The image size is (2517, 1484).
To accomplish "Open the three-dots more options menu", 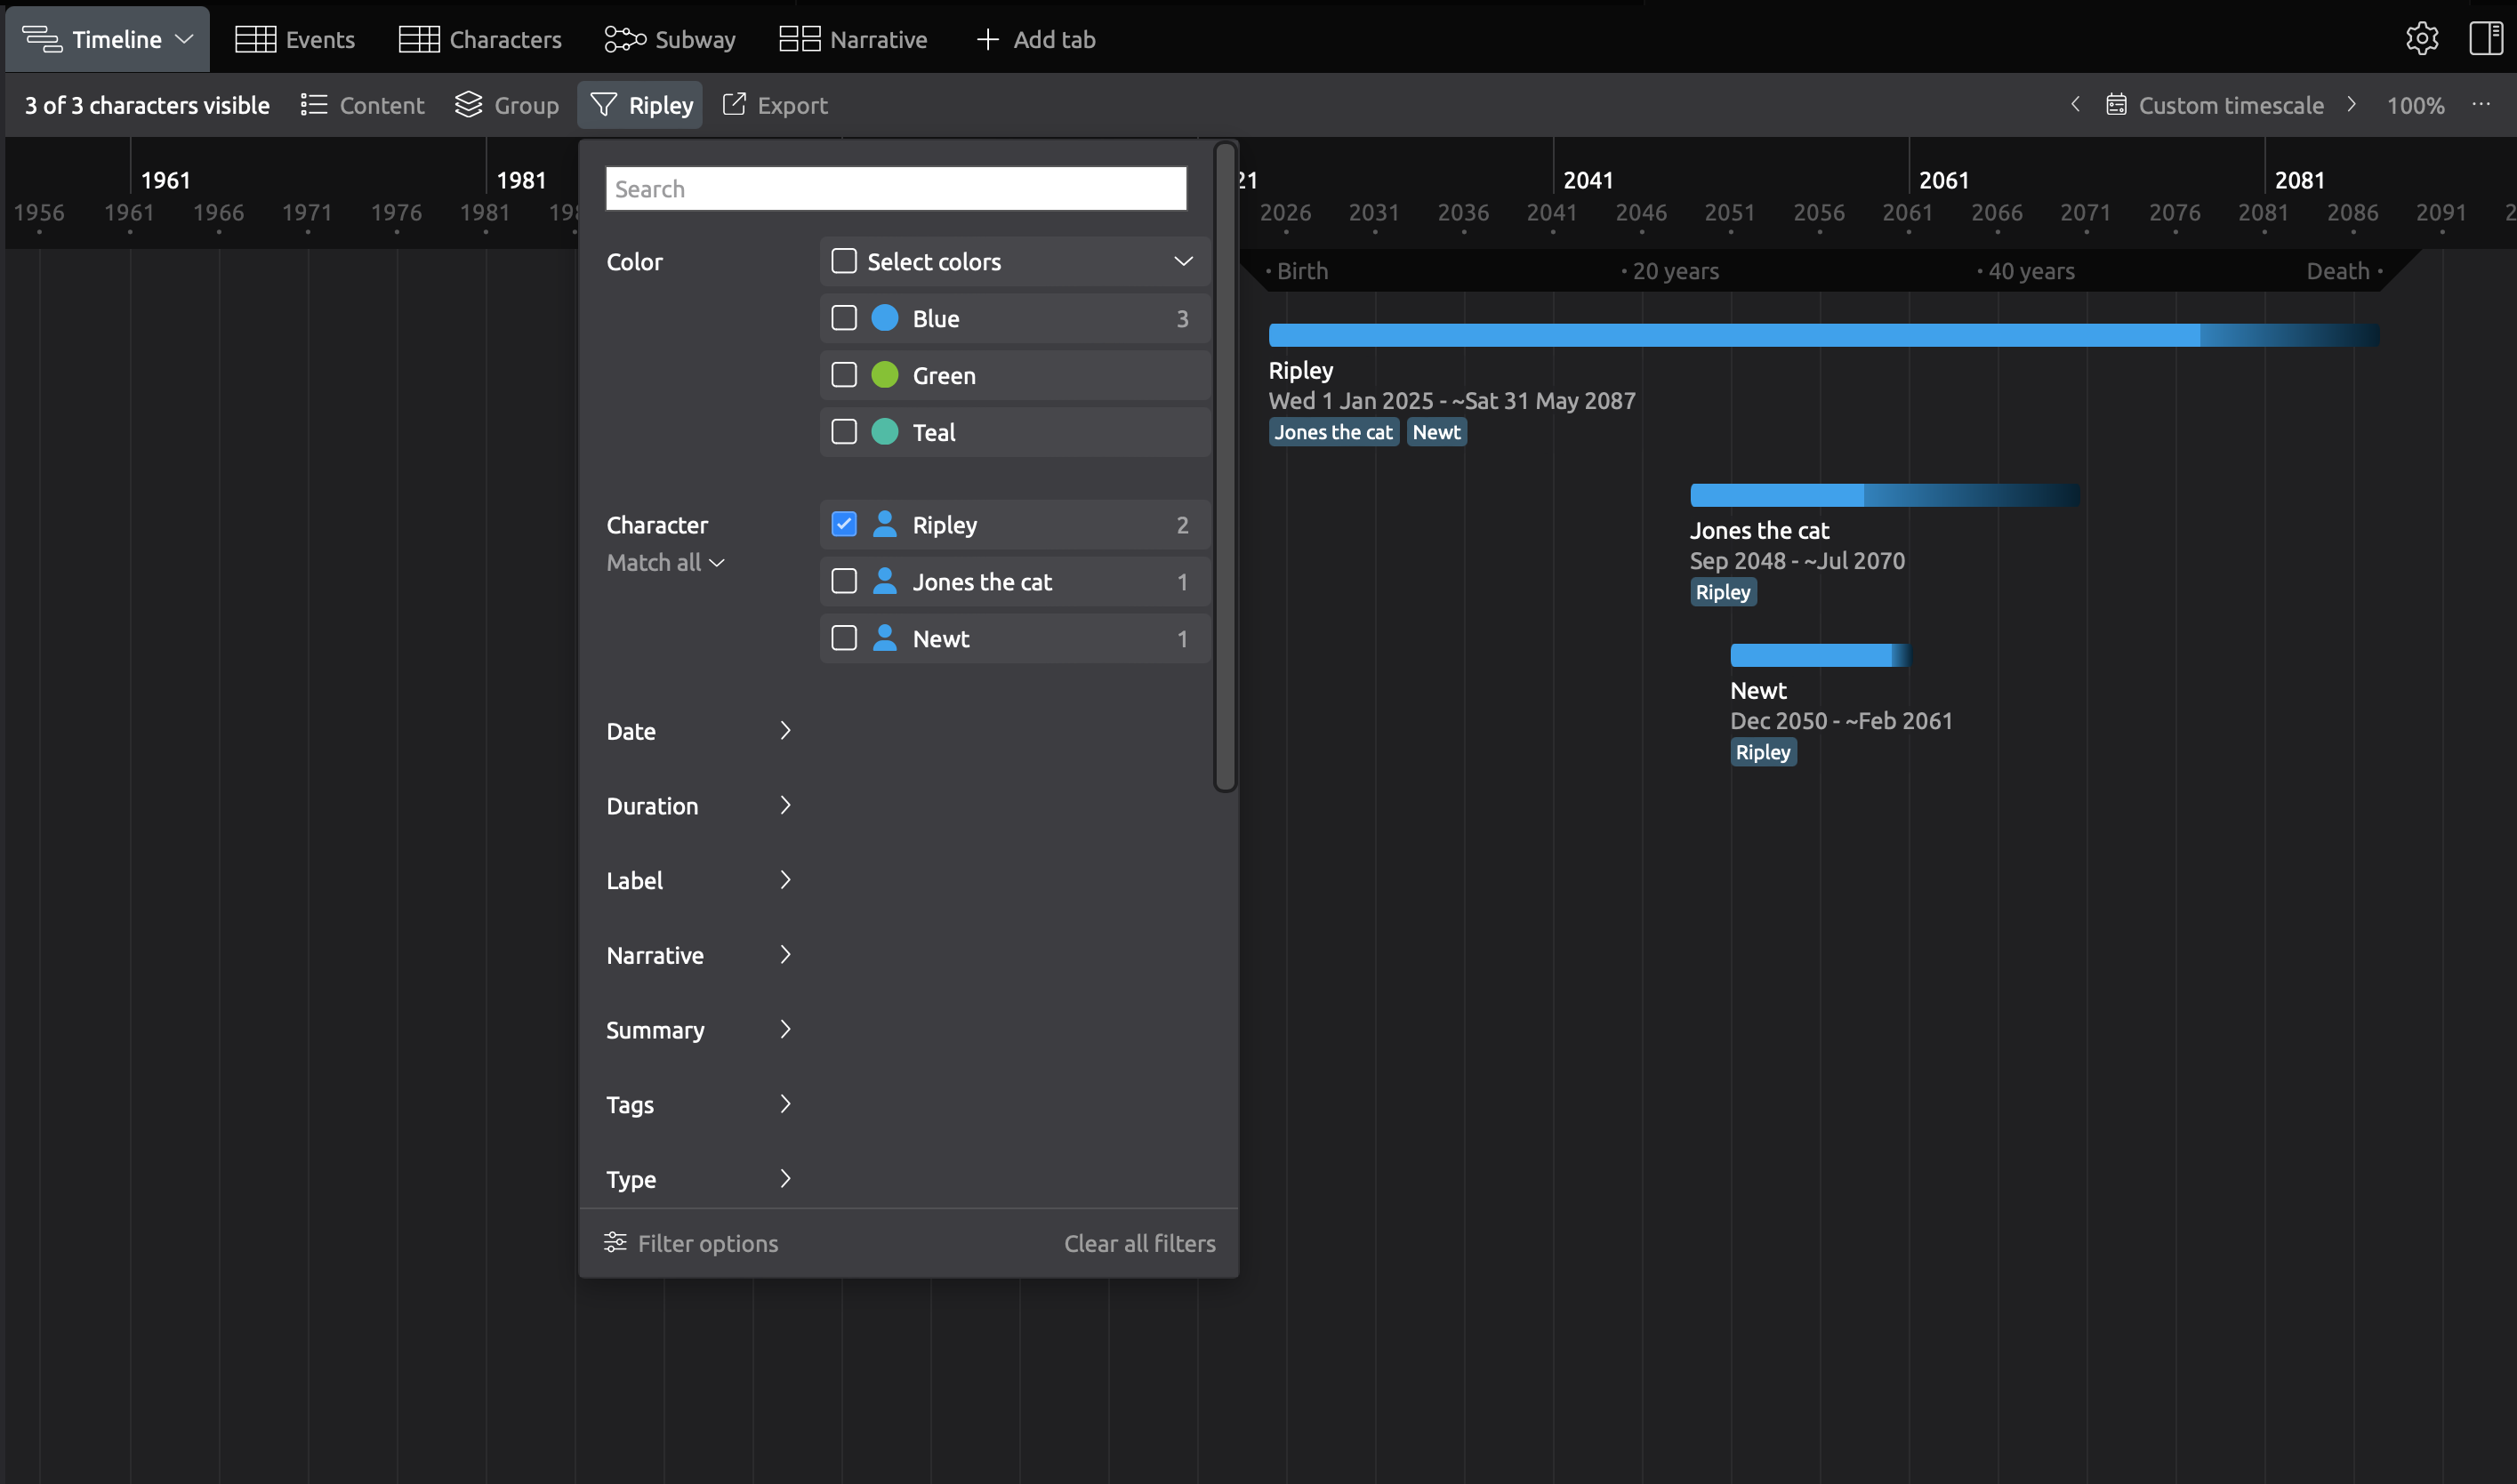I will tap(2481, 105).
